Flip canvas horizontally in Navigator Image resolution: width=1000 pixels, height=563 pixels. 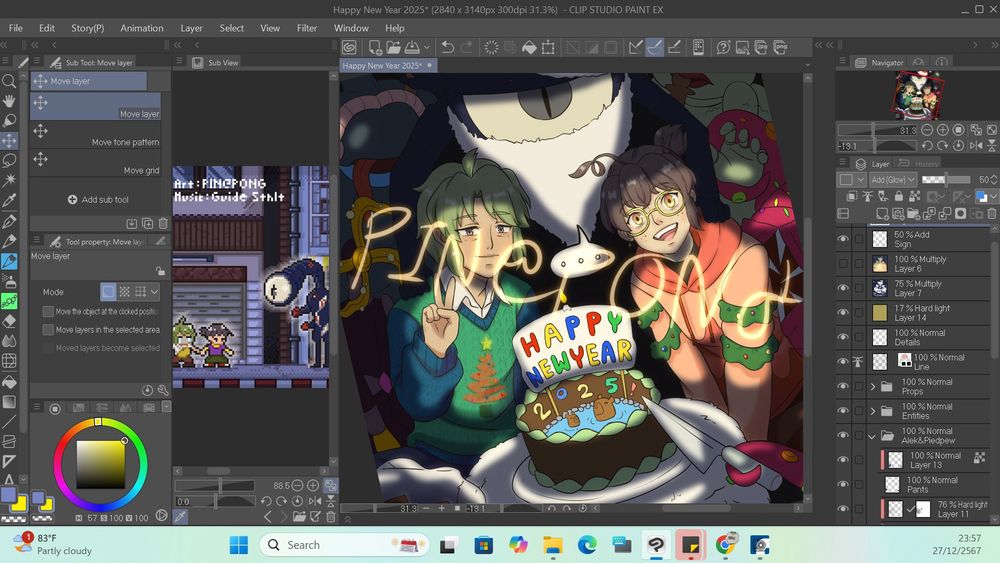click(x=976, y=145)
